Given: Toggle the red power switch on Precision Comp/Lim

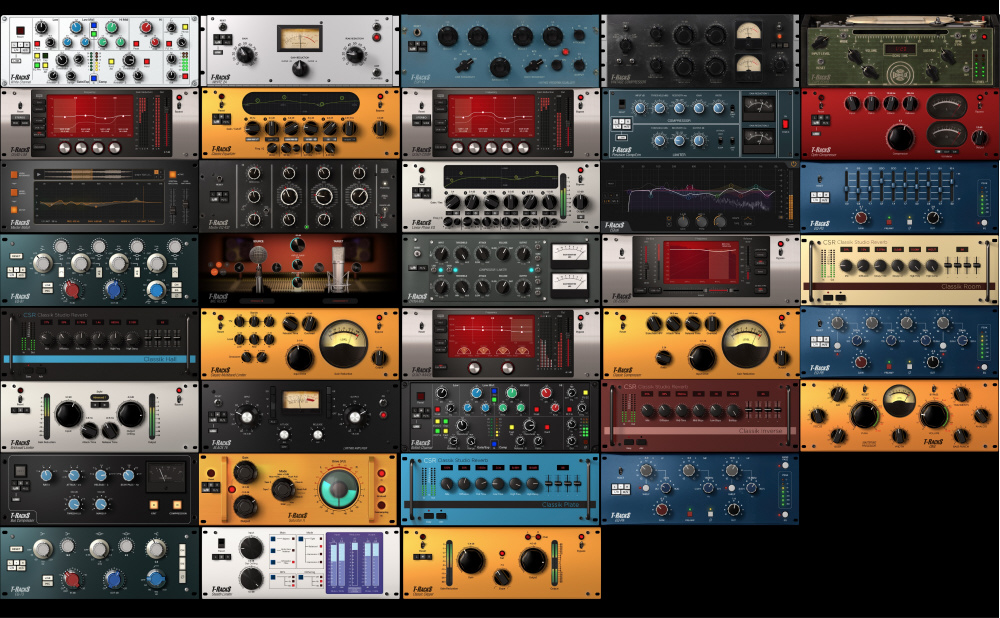Looking at the screenshot, I should (785, 123).
